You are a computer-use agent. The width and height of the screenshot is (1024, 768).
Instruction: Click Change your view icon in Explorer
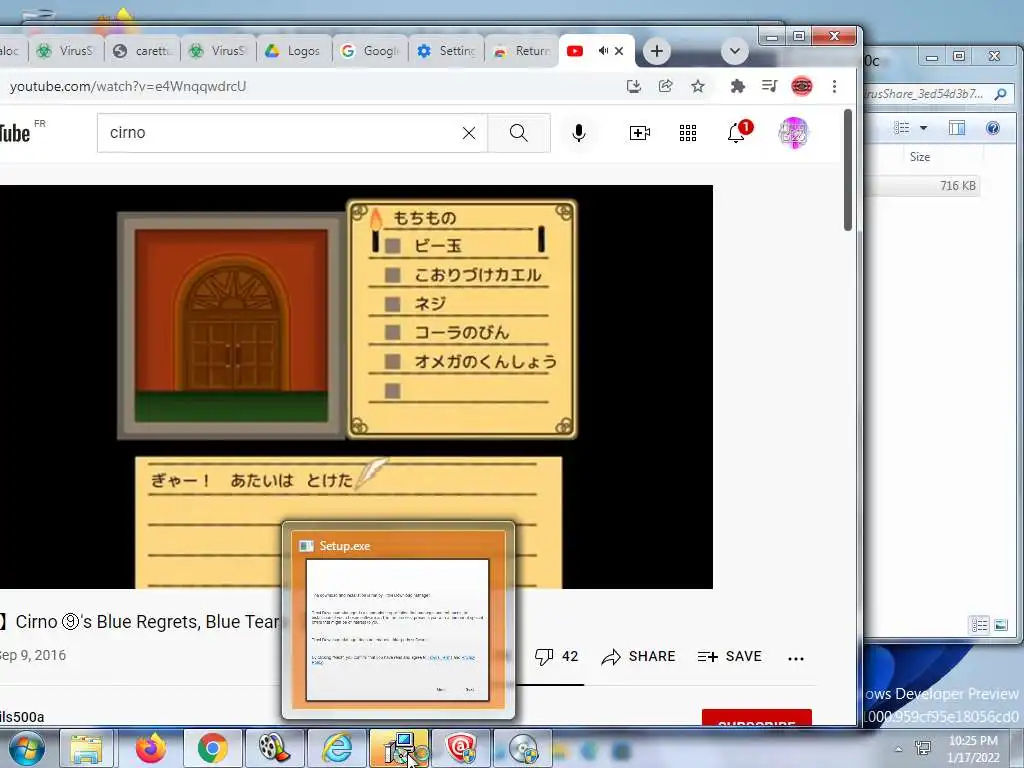(x=902, y=128)
